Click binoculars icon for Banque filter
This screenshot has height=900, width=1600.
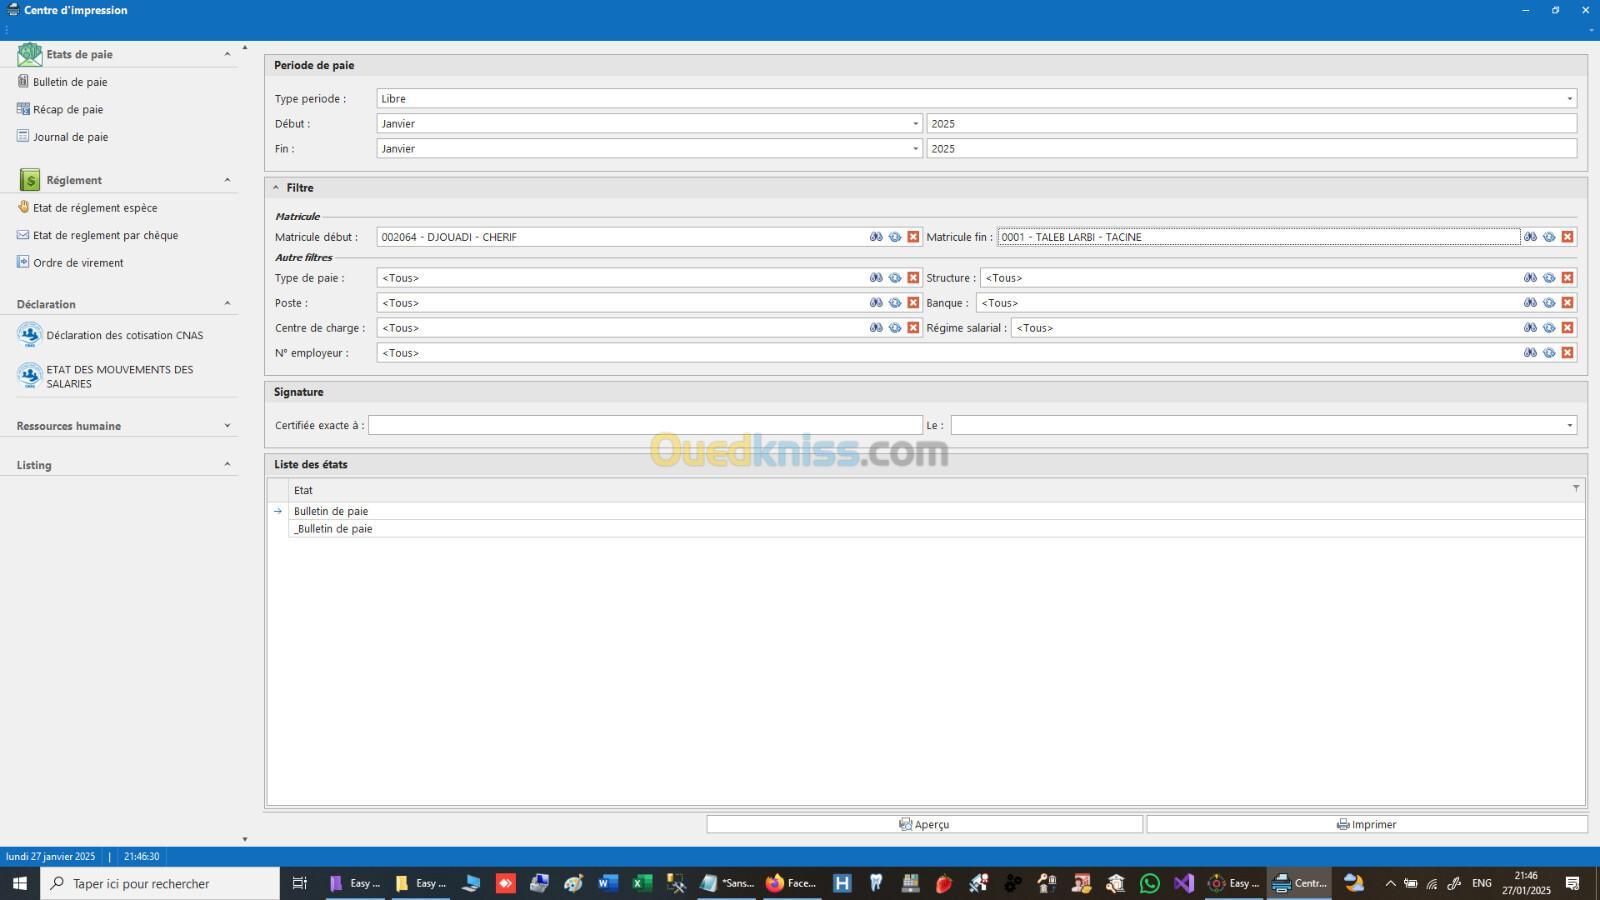click(1530, 303)
